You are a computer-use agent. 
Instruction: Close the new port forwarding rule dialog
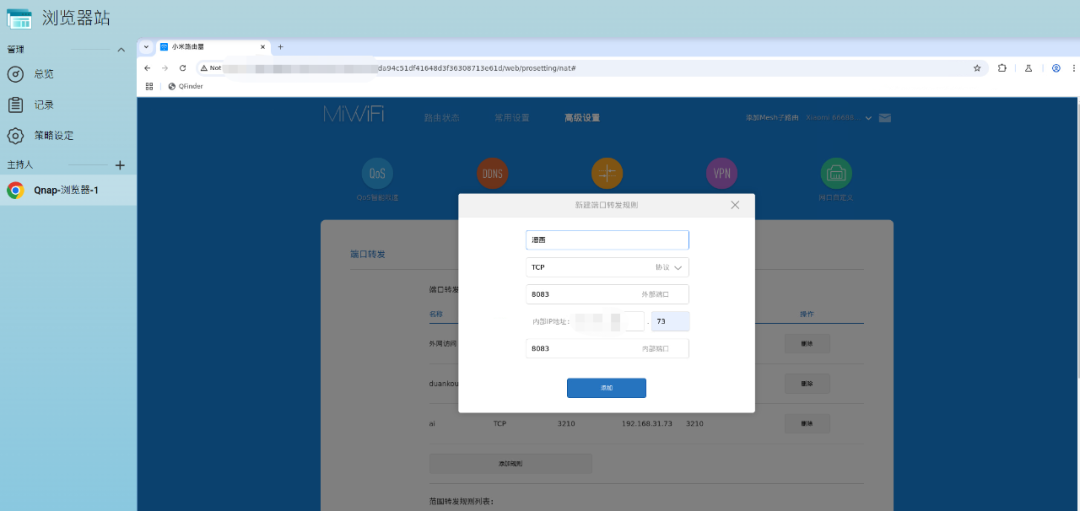735,204
